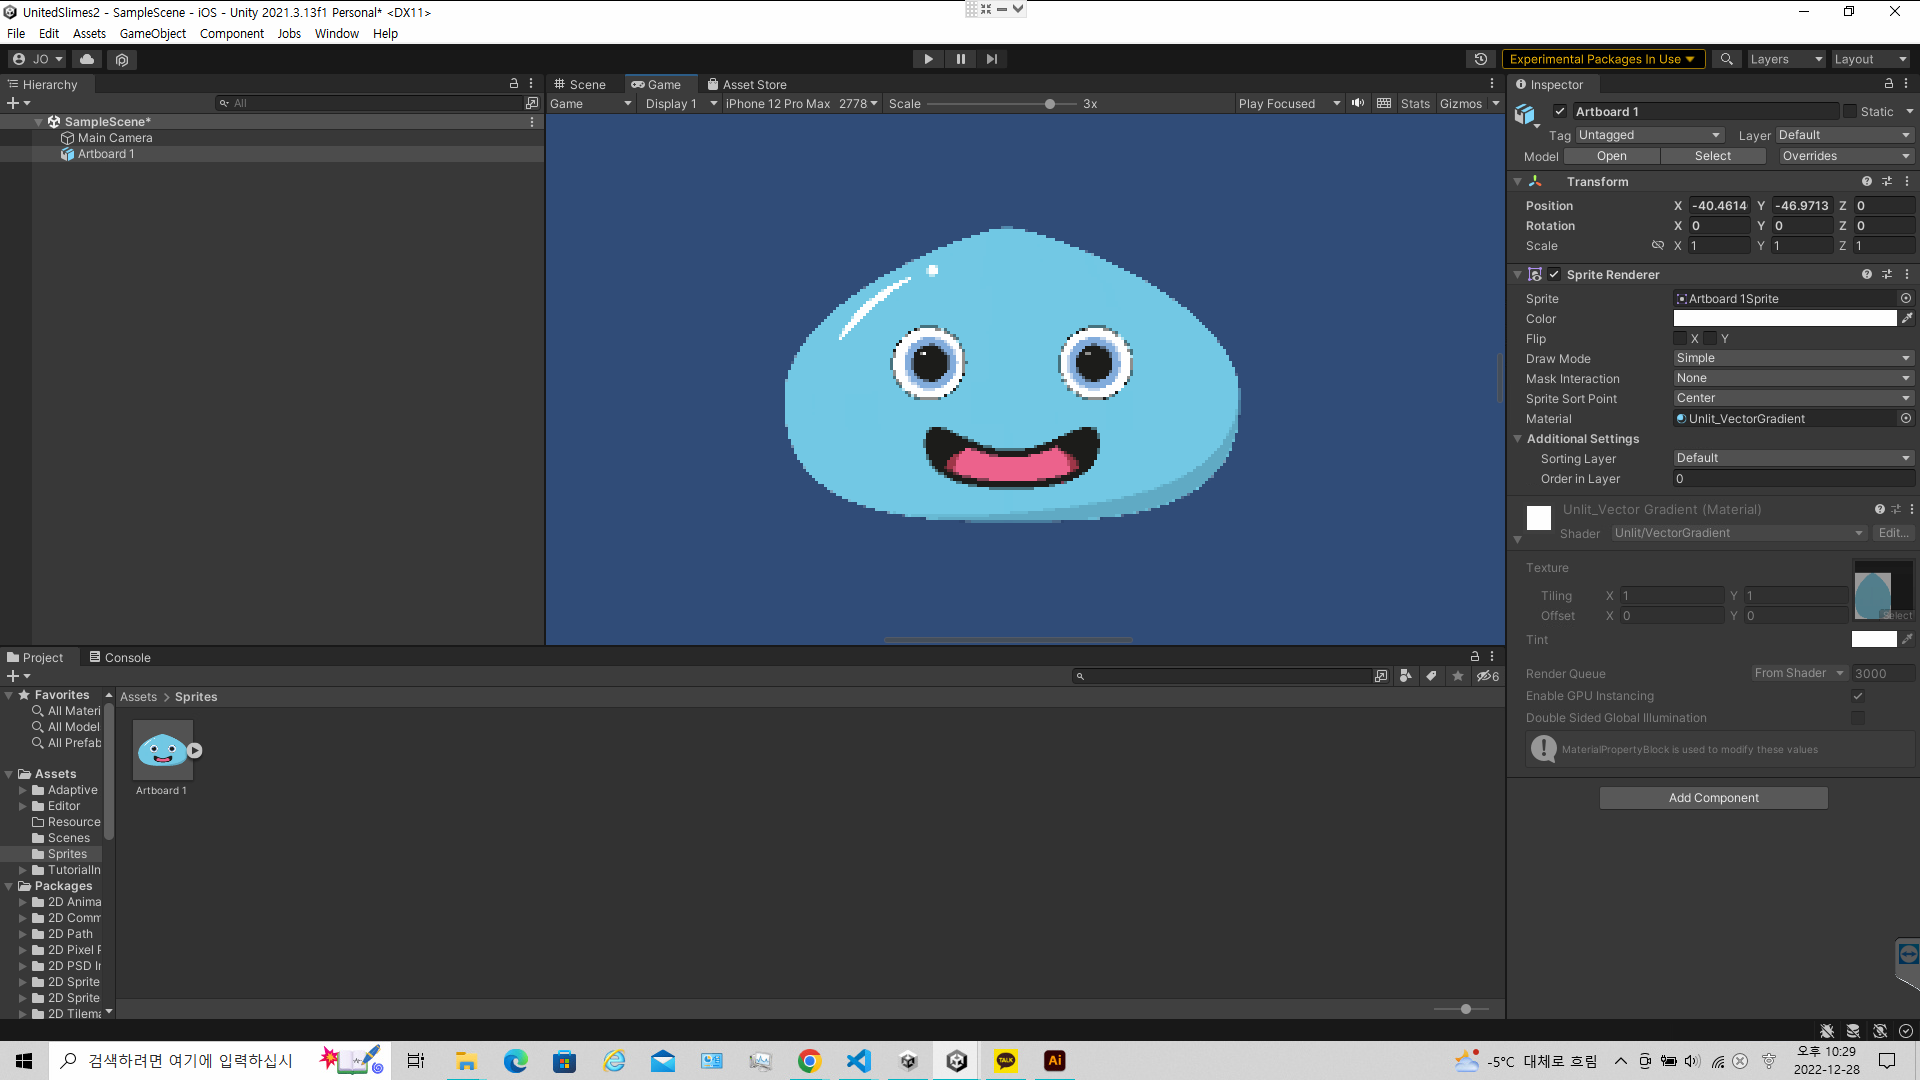1920x1080 pixels.
Task: Open Sprite Sort Point dropdown
Action: (1794, 398)
